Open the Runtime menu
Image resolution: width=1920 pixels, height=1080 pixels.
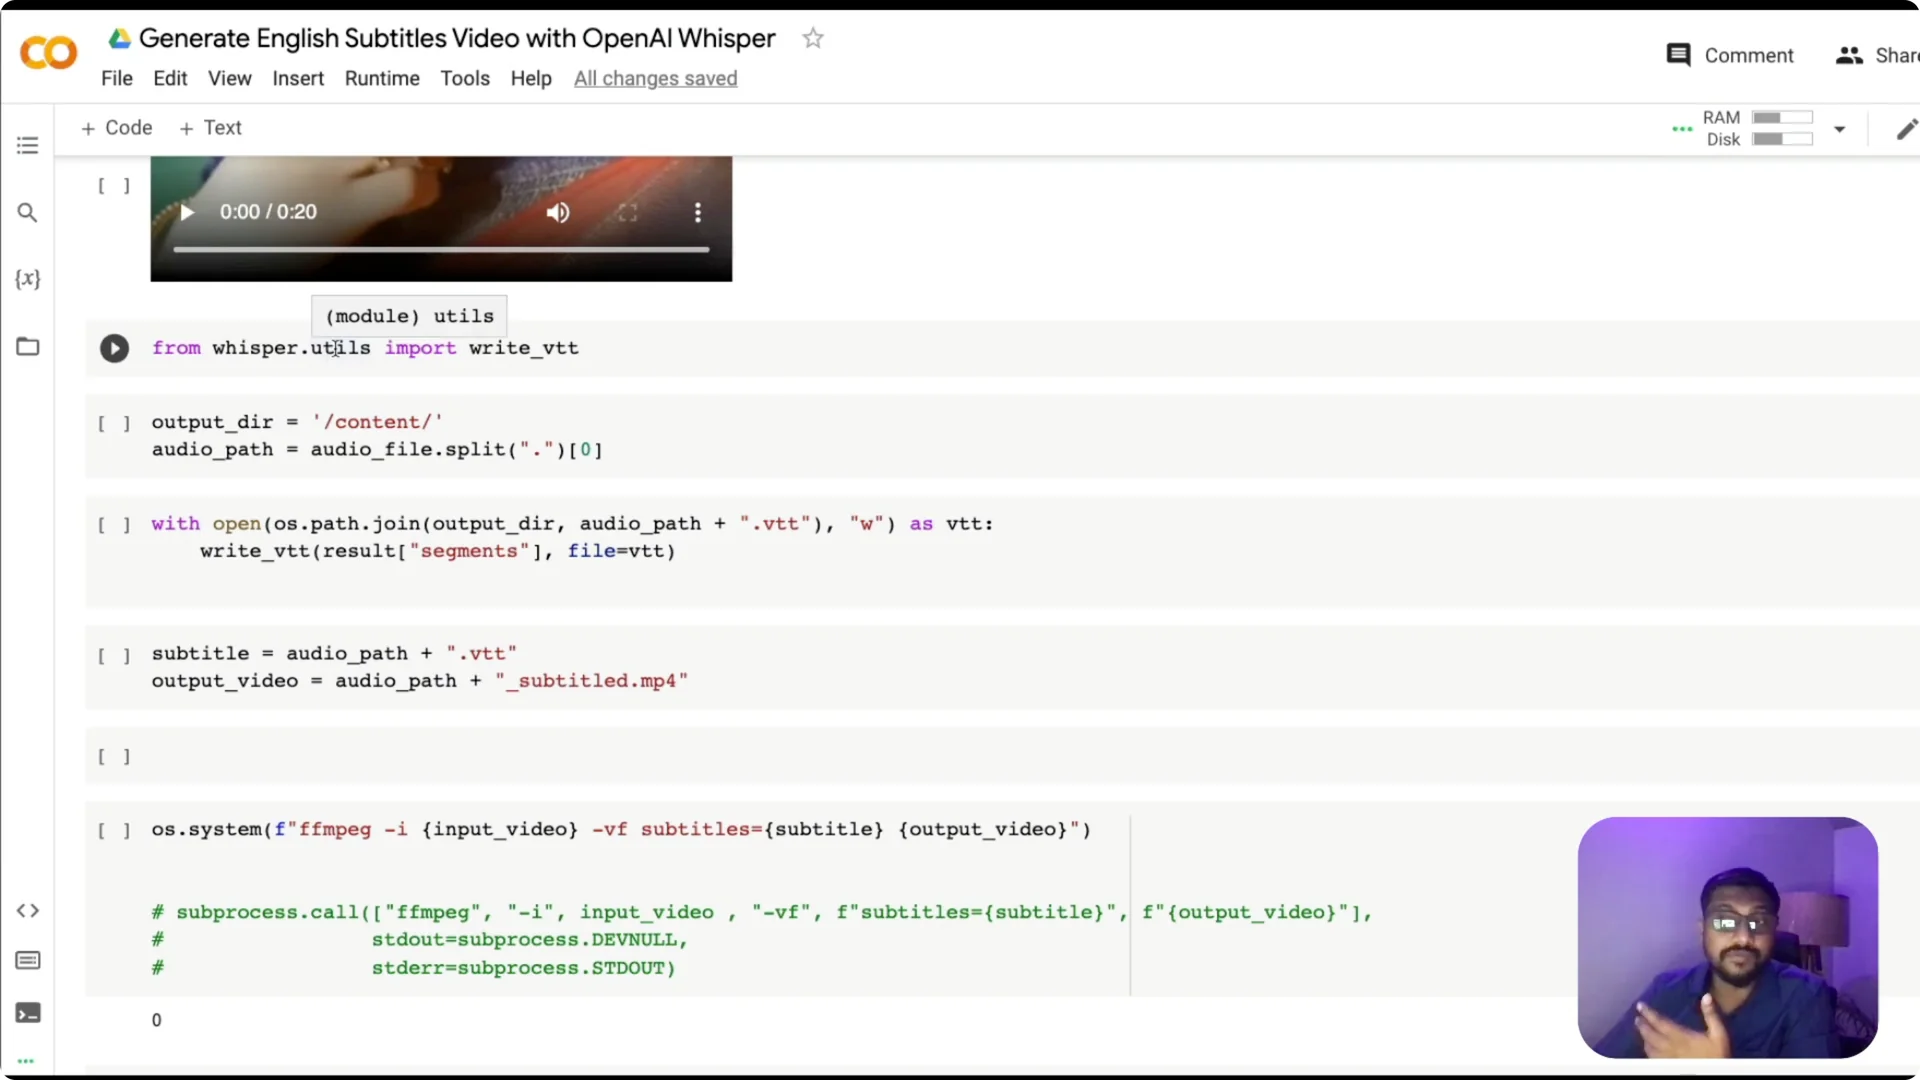382,78
